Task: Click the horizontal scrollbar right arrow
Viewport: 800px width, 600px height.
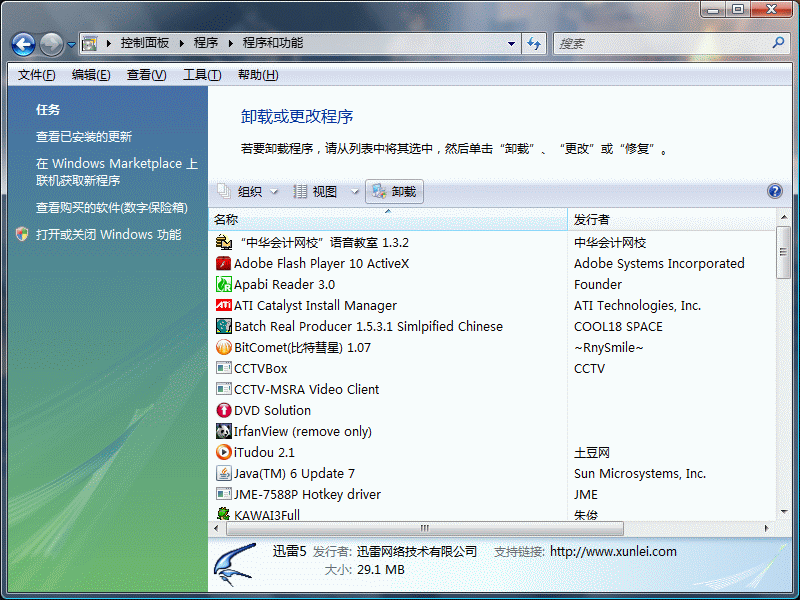Action: tap(766, 529)
